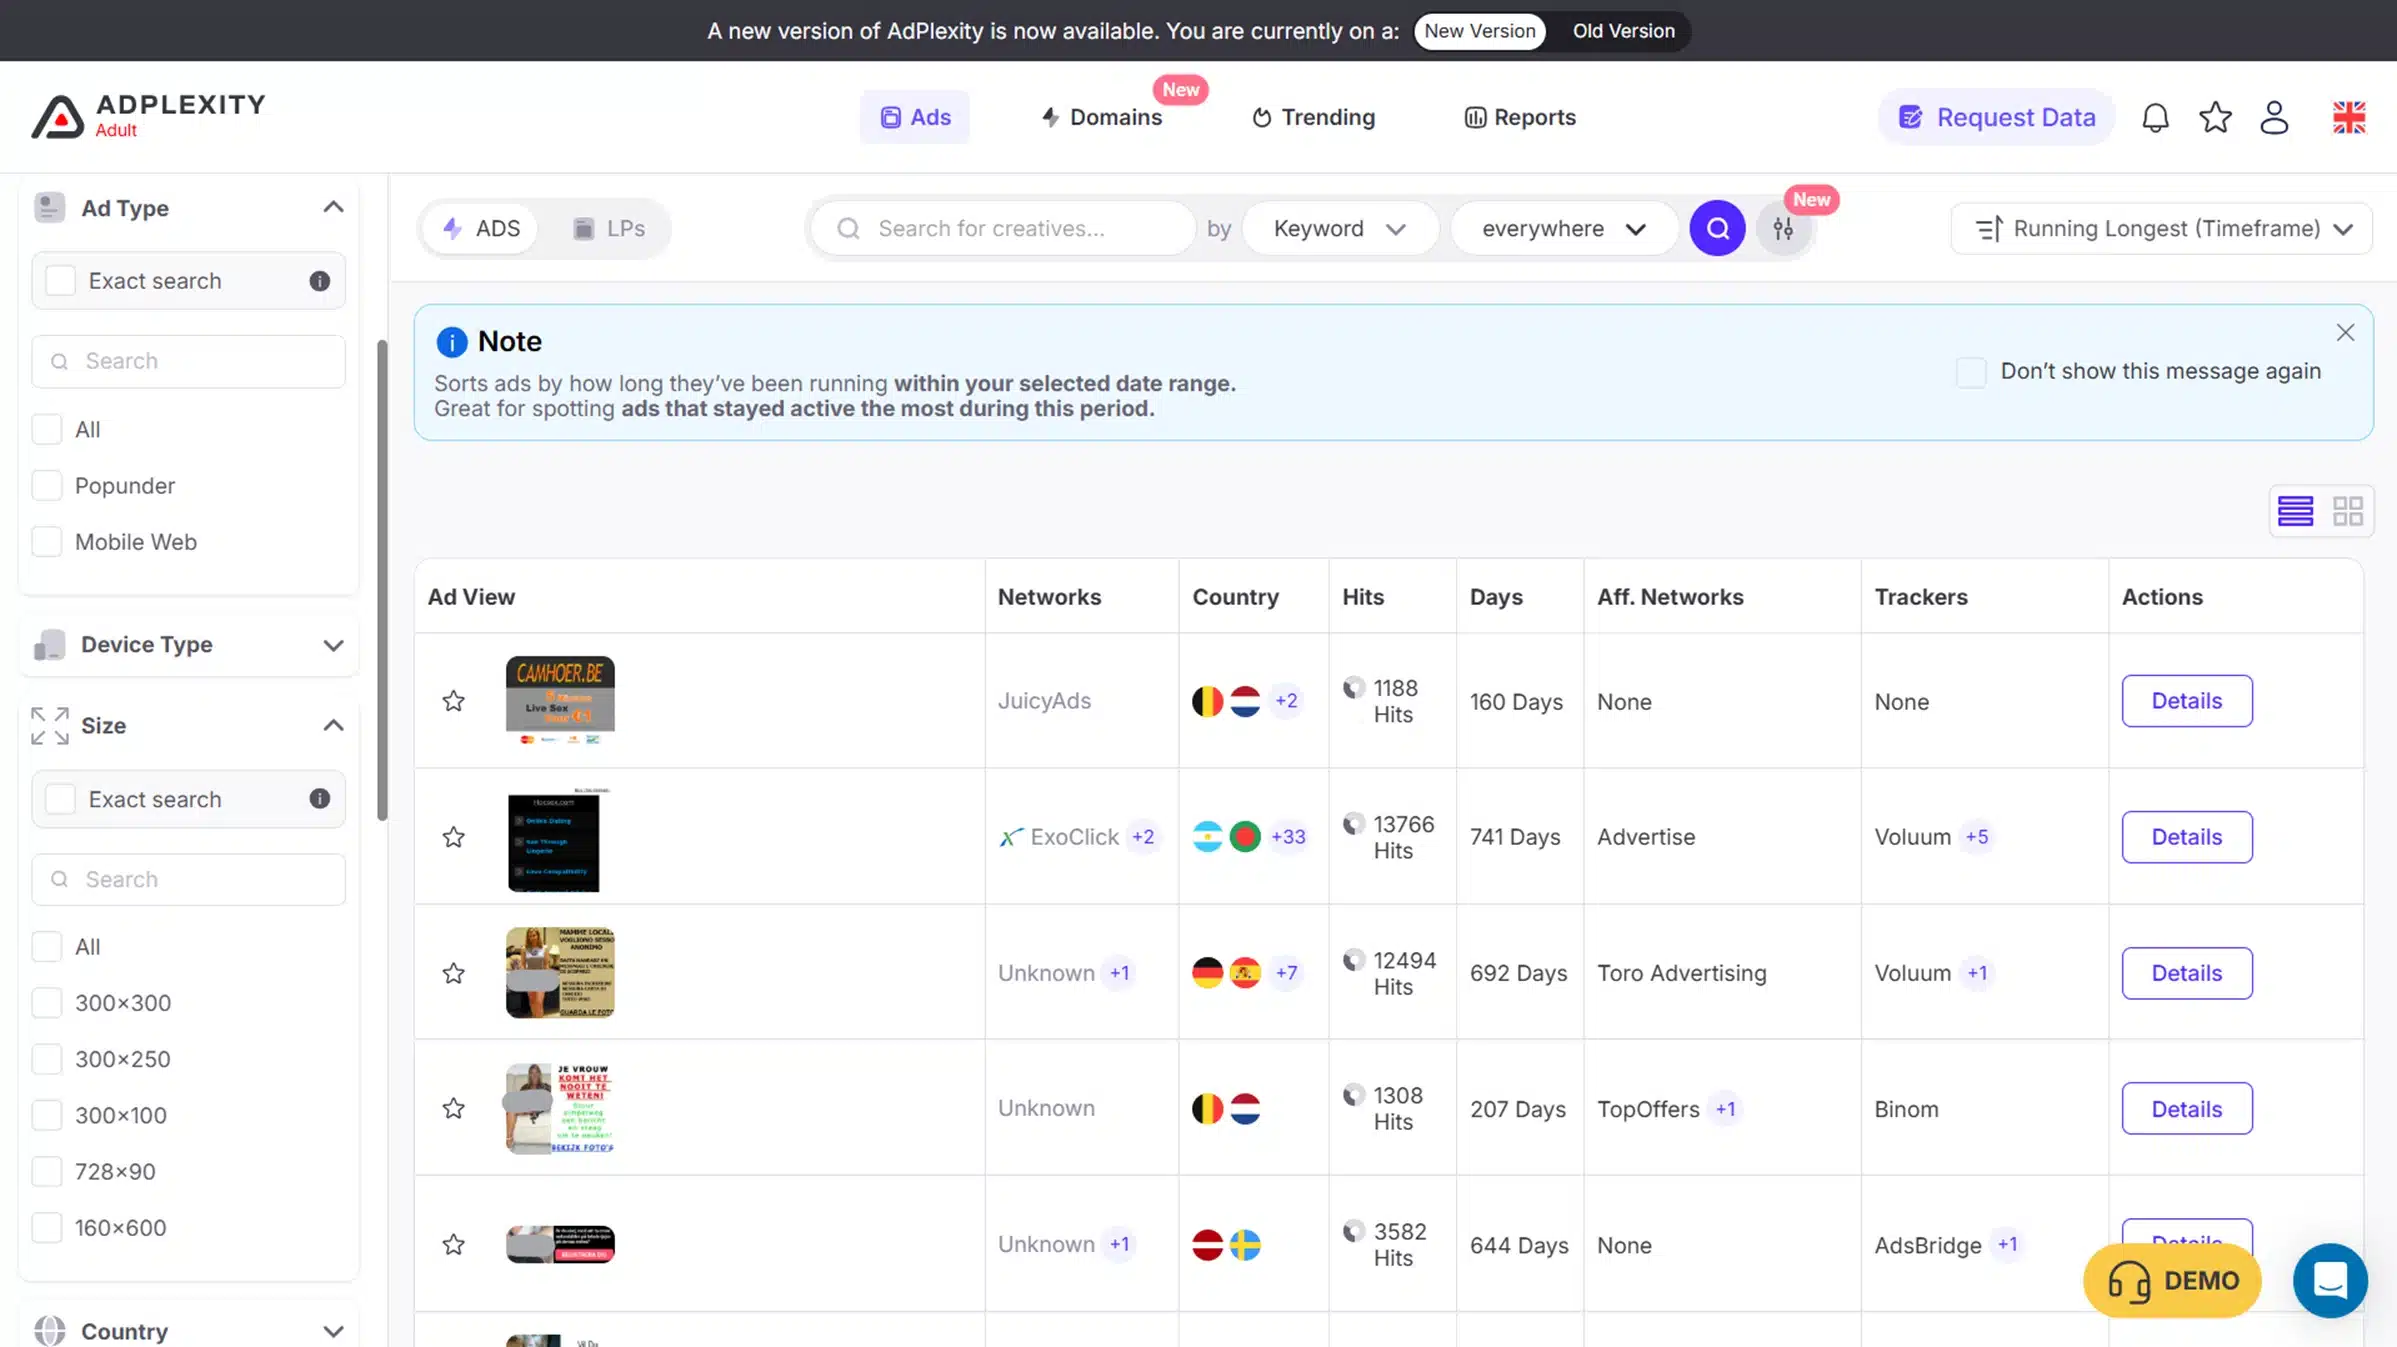Image resolution: width=2397 pixels, height=1347 pixels.
Task: Open advanced search filter settings icon
Action: tap(1783, 228)
